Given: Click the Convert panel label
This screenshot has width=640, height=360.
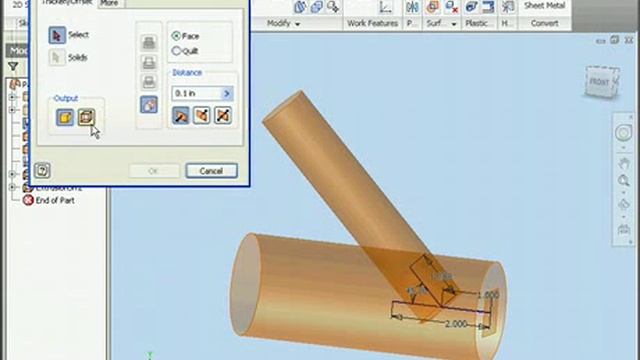Looking at the screenshot, I should click(544, 23).
